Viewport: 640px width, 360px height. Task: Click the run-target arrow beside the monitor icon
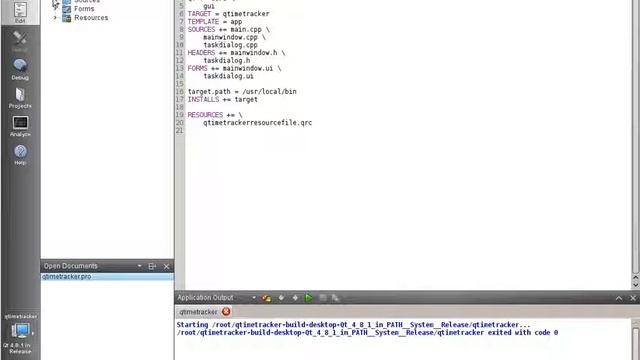click(x=33, y=333)
